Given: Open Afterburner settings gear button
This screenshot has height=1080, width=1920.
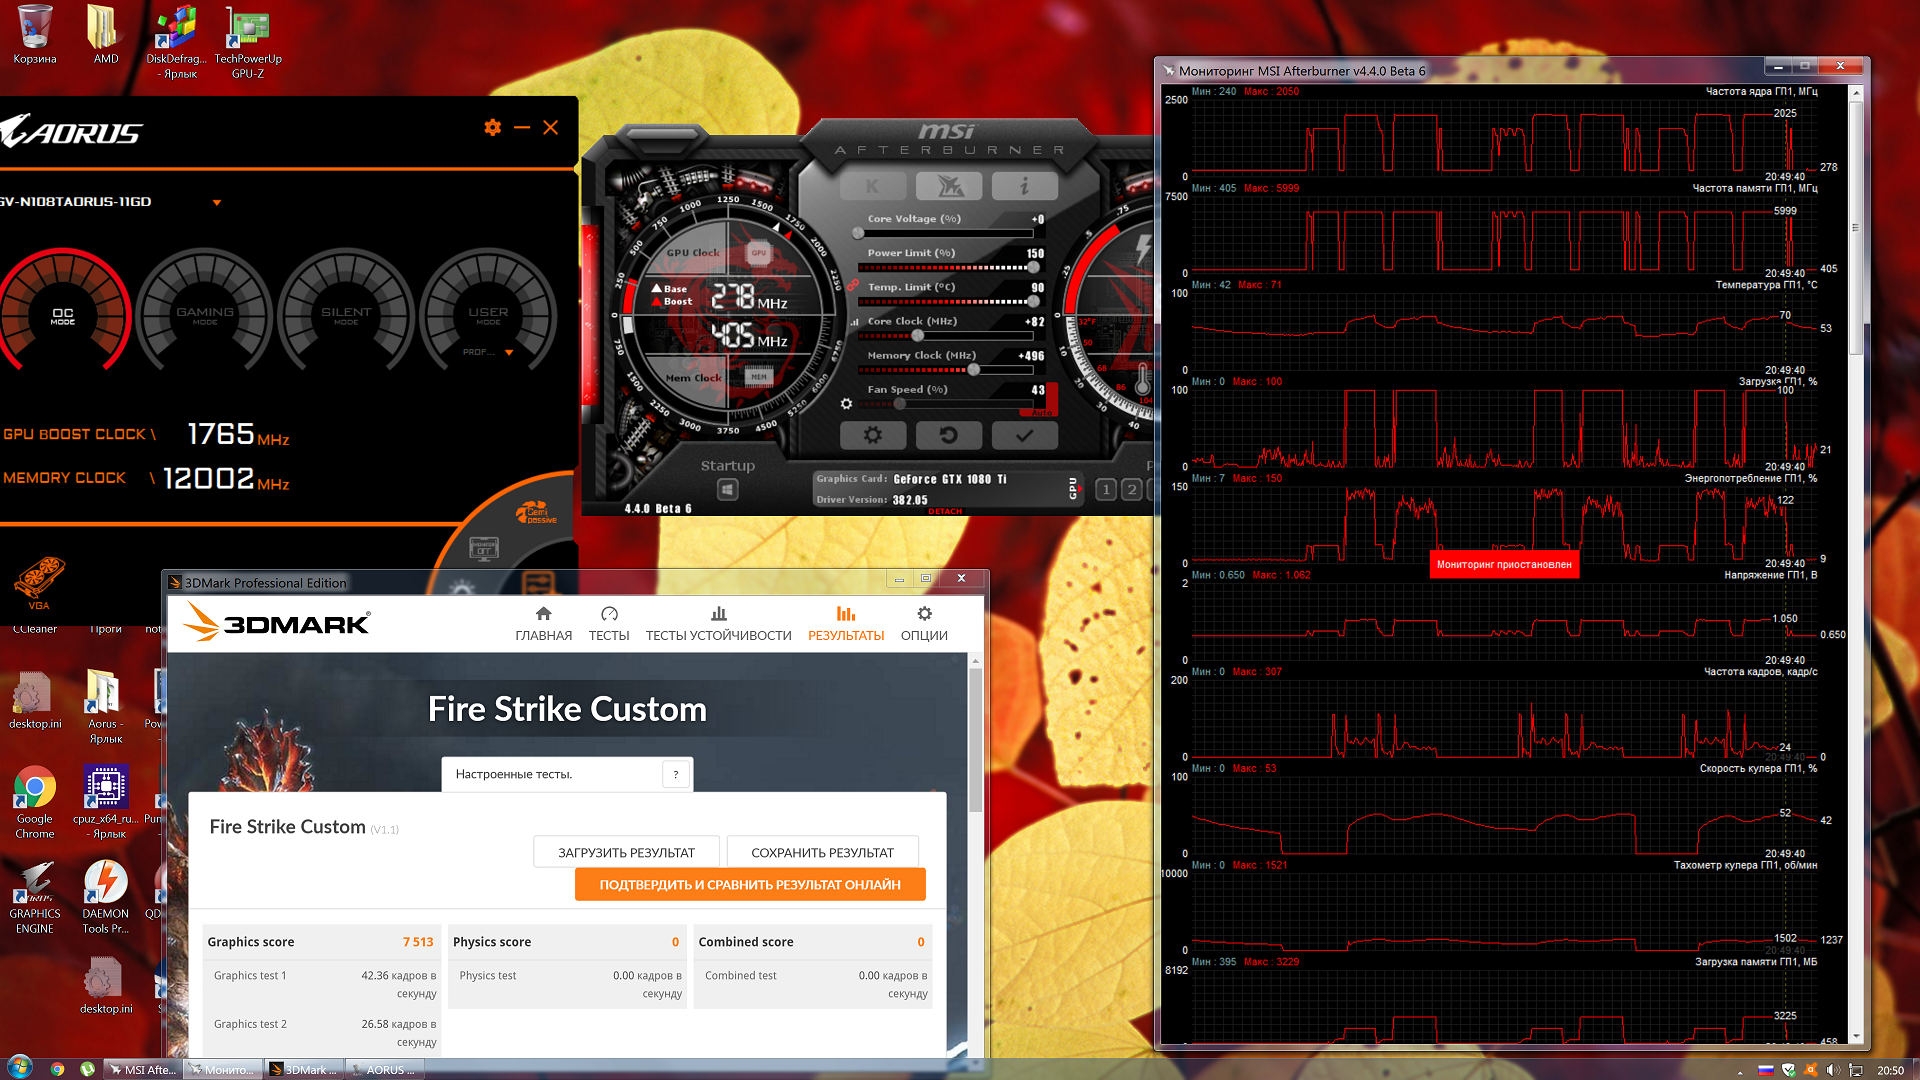Looking at the screenshot, I should coord(872,436).
